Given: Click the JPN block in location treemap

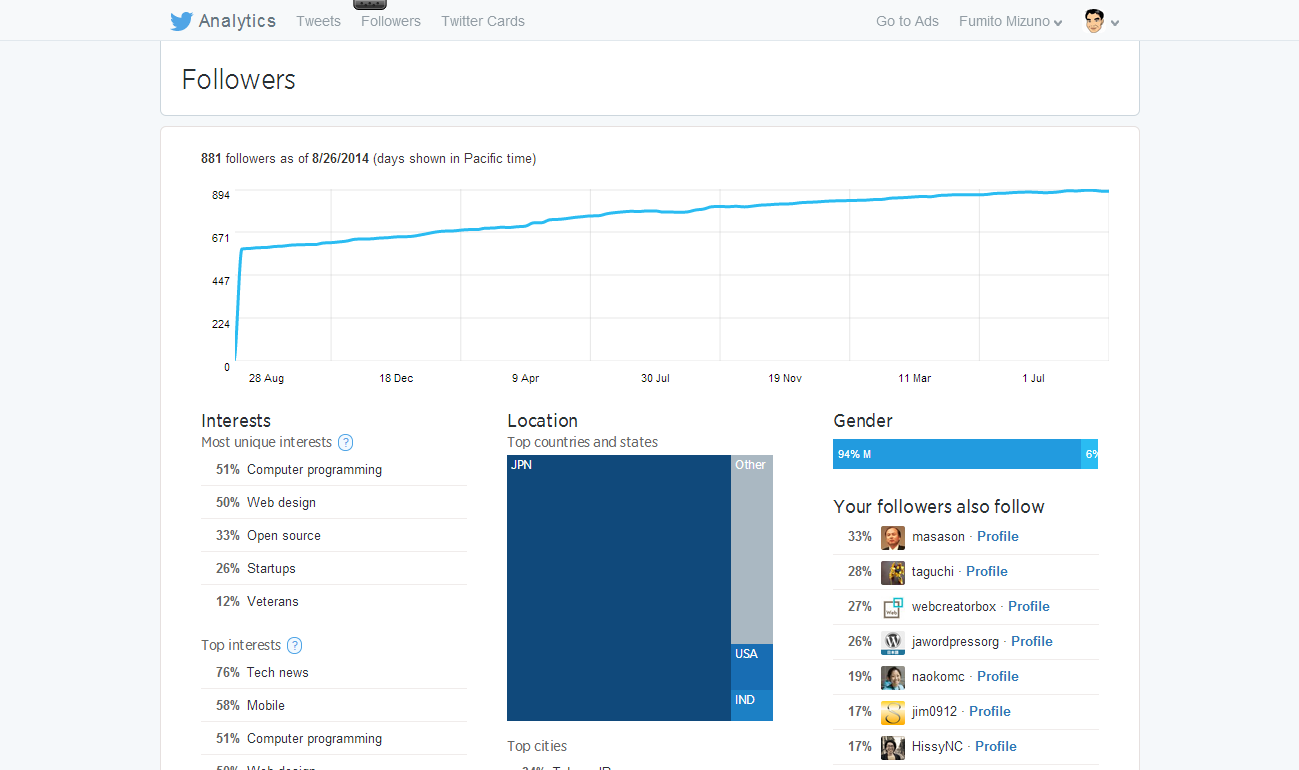Looking at the screenshot, I should coord(619,588).
